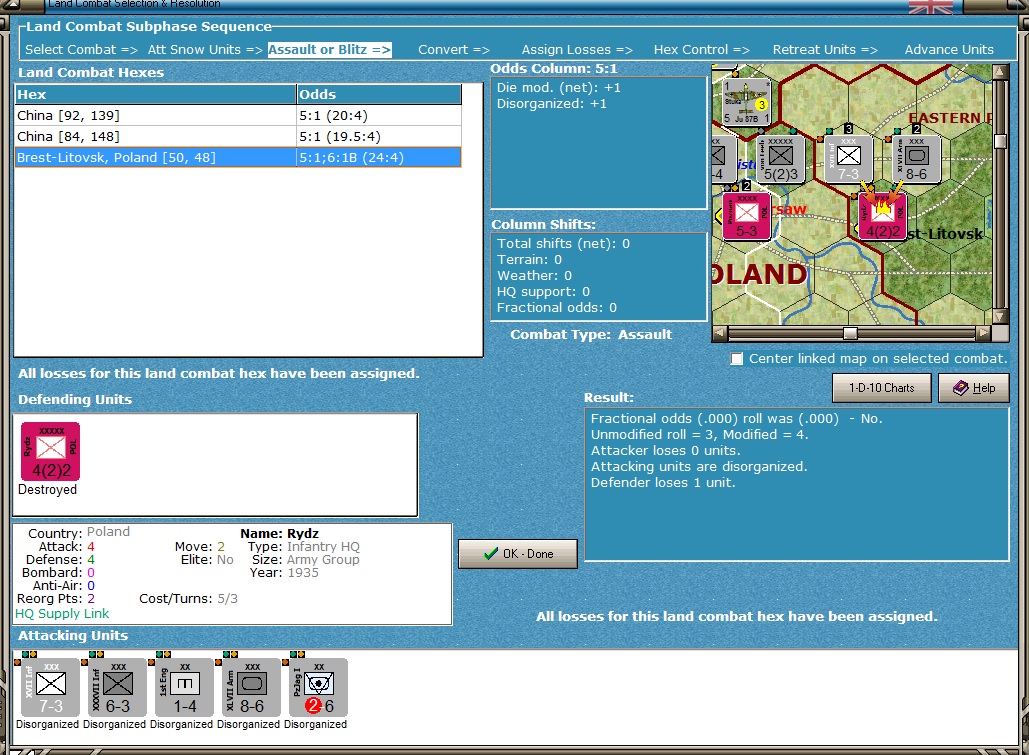Click the destroyed Rydz 4(2)2 HQ defender
This screenshot has height=755, width=1029.
51,451
